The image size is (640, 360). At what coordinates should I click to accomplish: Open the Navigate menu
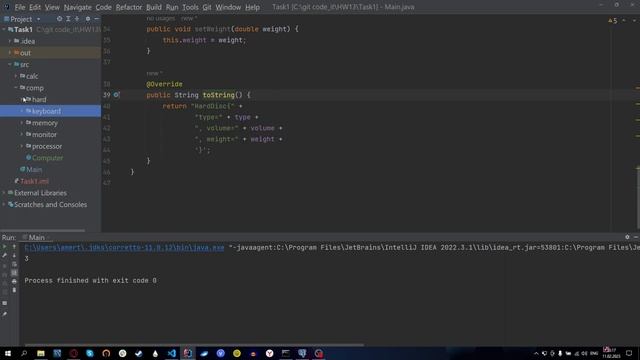tap(78, 7)
